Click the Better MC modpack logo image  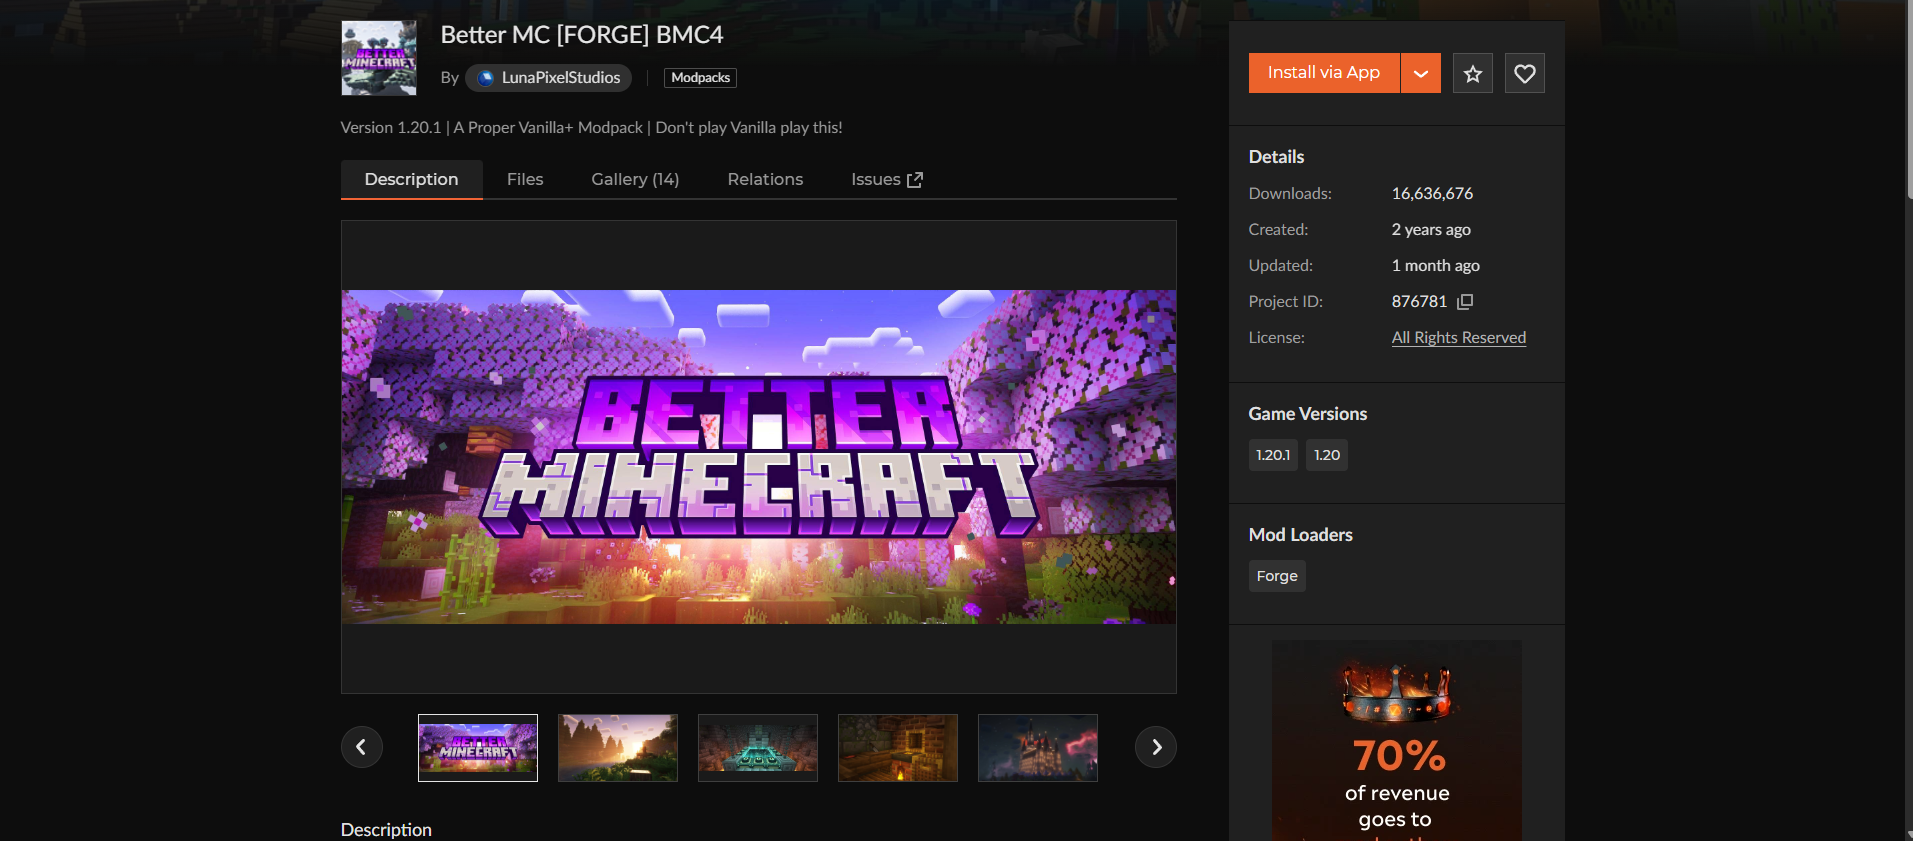coord(379,58)
